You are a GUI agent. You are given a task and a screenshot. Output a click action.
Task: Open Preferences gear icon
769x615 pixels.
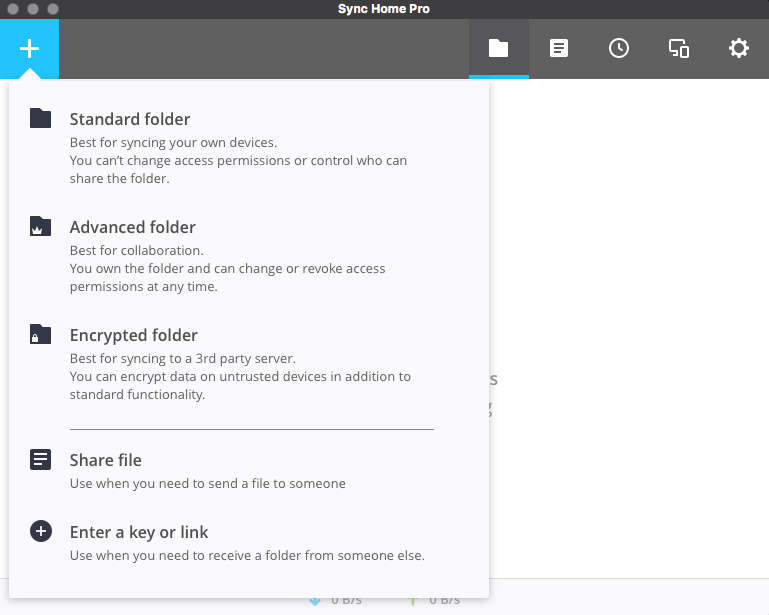[x=739, y=49]
